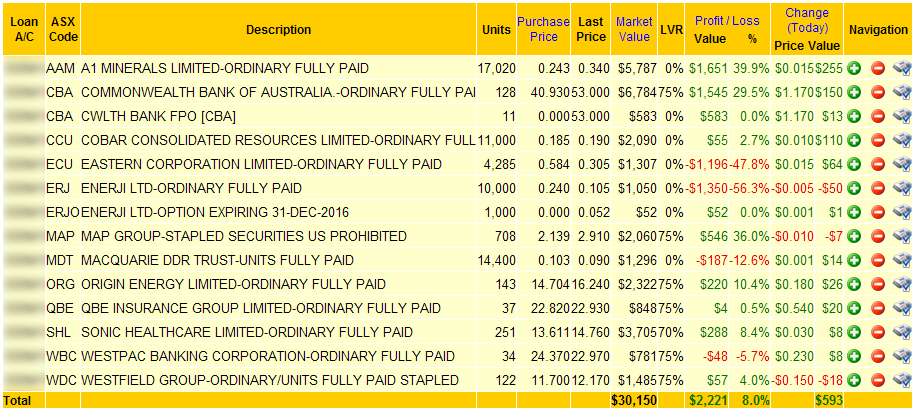Click green plus icon in CCU row
915x411 pixels.
click(854, 140)
